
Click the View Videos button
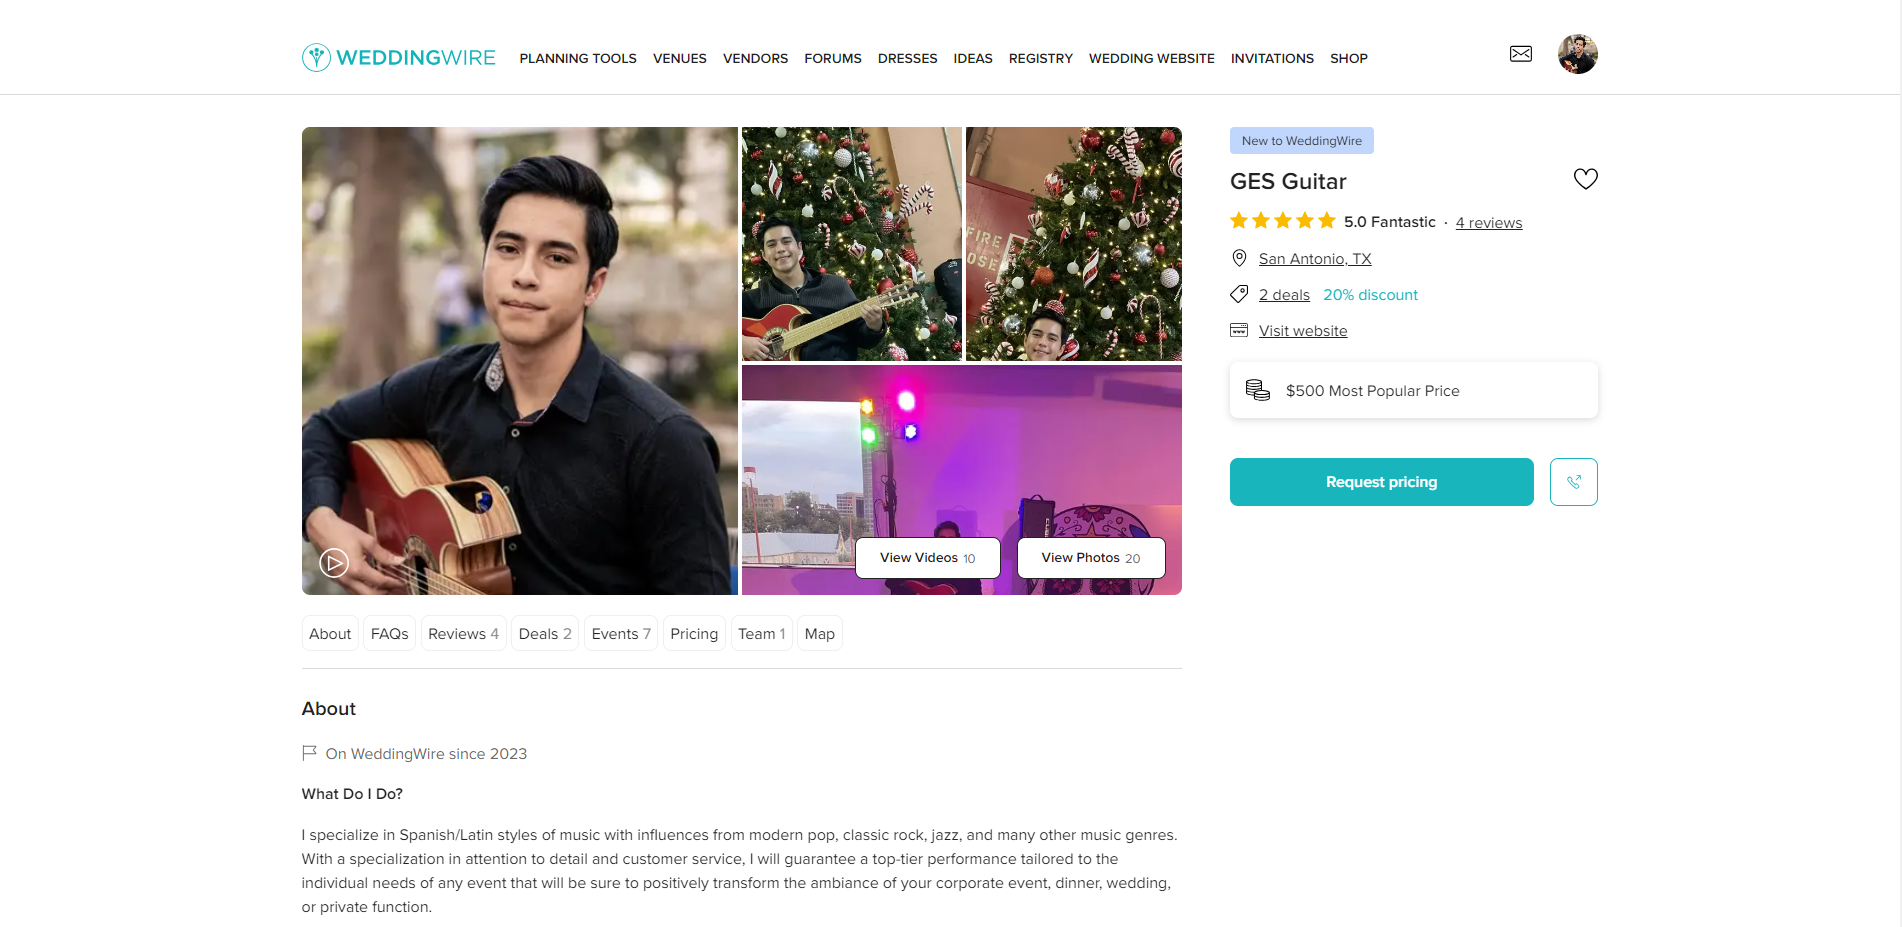(927, 558)
